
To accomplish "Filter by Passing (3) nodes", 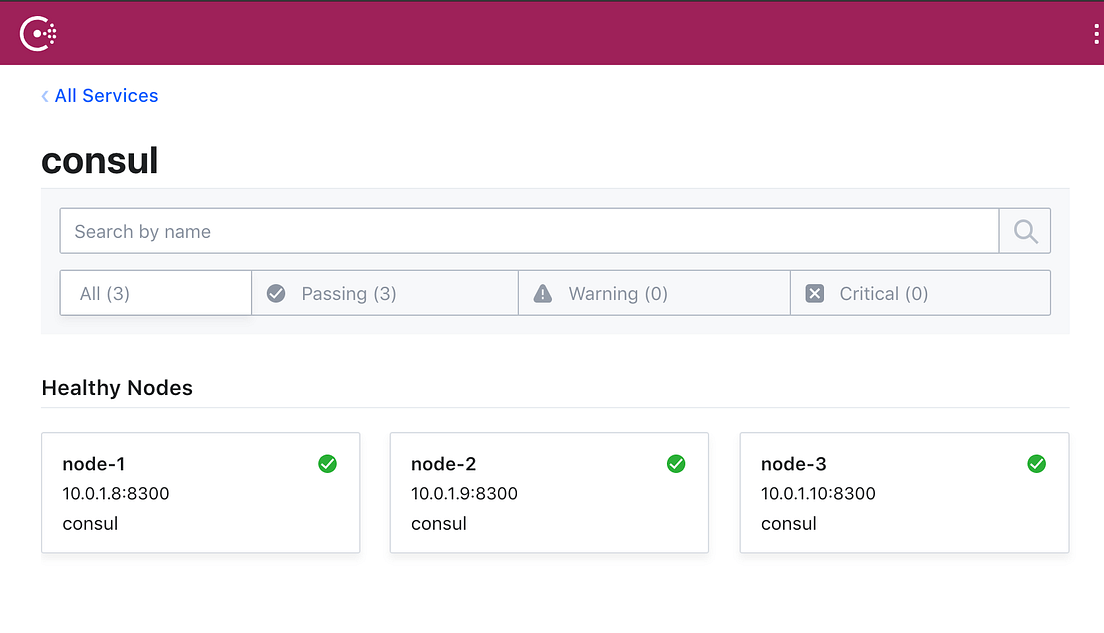I will pyautogui.click(x=385, y=293).
